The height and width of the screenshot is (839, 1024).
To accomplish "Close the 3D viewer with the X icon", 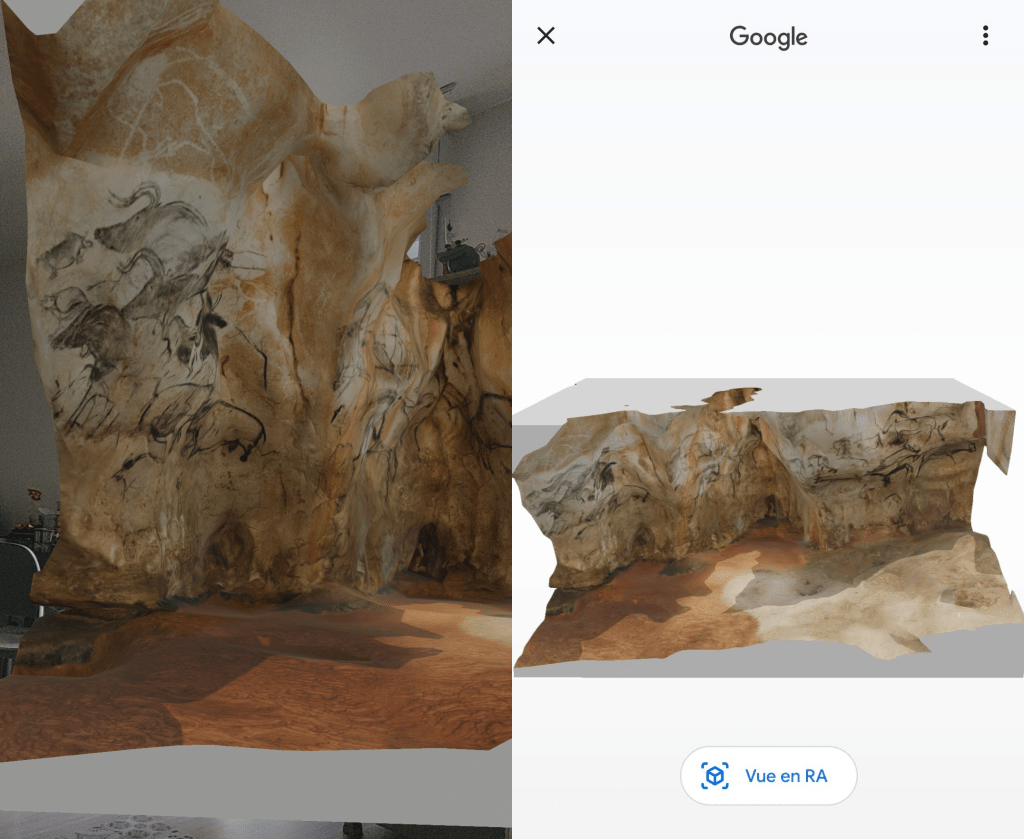I will 545,36.
